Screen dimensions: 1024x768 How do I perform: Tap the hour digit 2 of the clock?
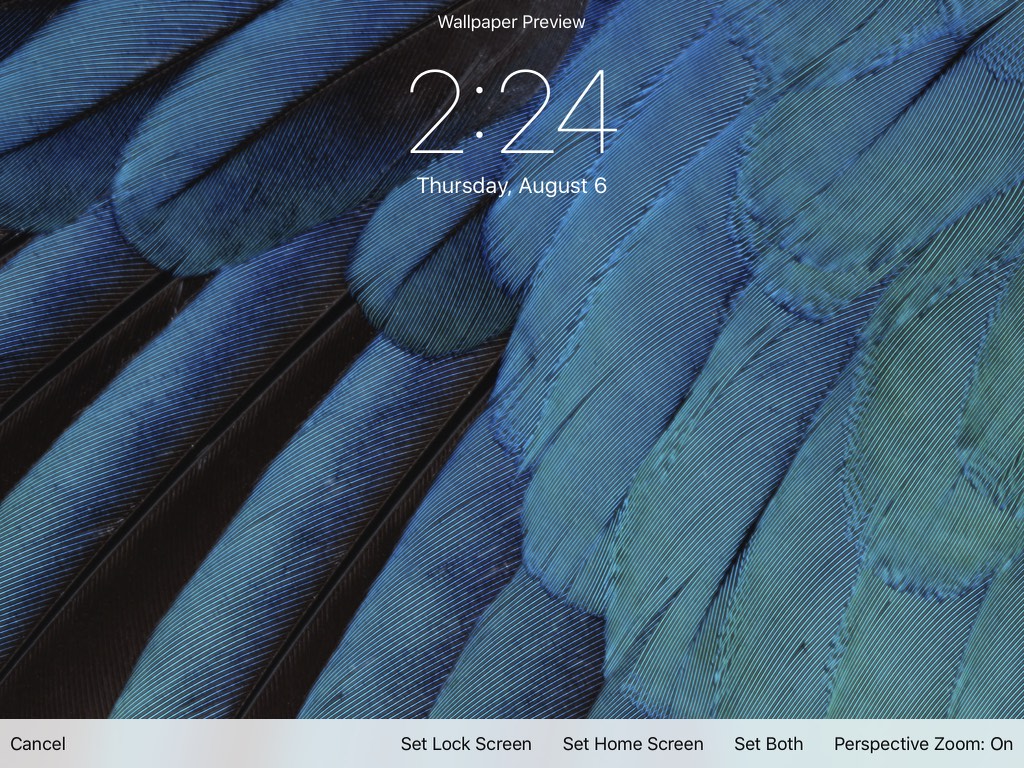pyautogui.click(x=439, y=112)
